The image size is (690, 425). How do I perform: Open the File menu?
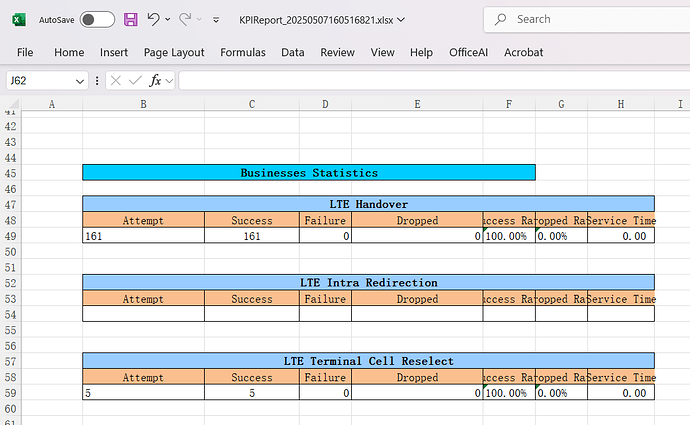pyautogui.click(x=25, y=52)
